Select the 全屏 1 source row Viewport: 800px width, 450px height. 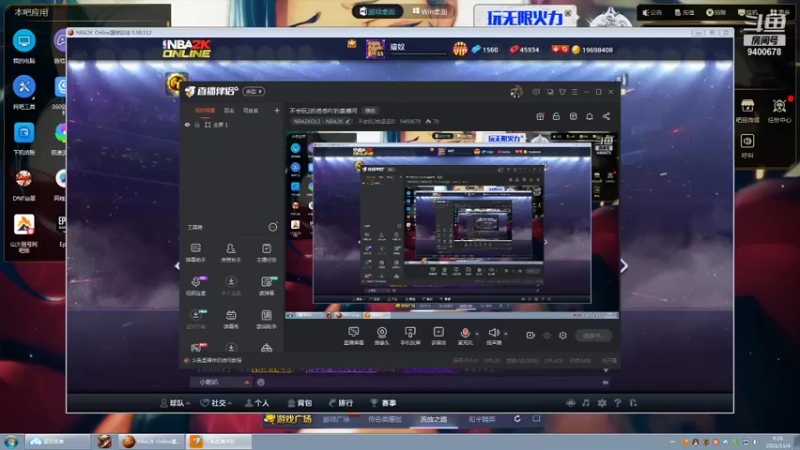[232, 124]
